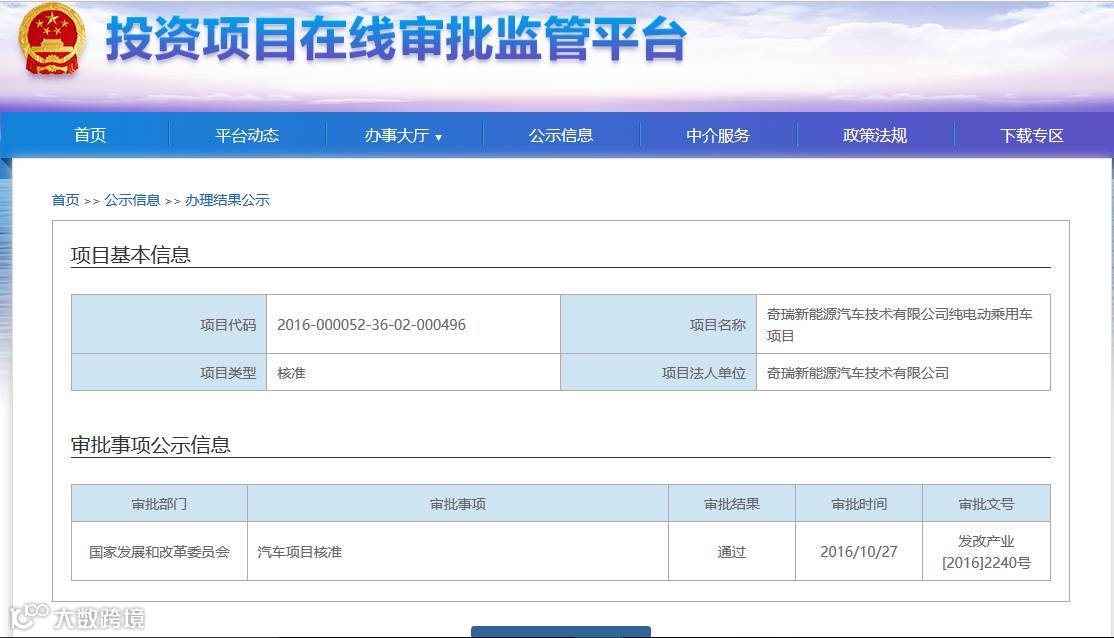Click the 审批结果 column header
1114x638 pixels.
click(732, 504)
